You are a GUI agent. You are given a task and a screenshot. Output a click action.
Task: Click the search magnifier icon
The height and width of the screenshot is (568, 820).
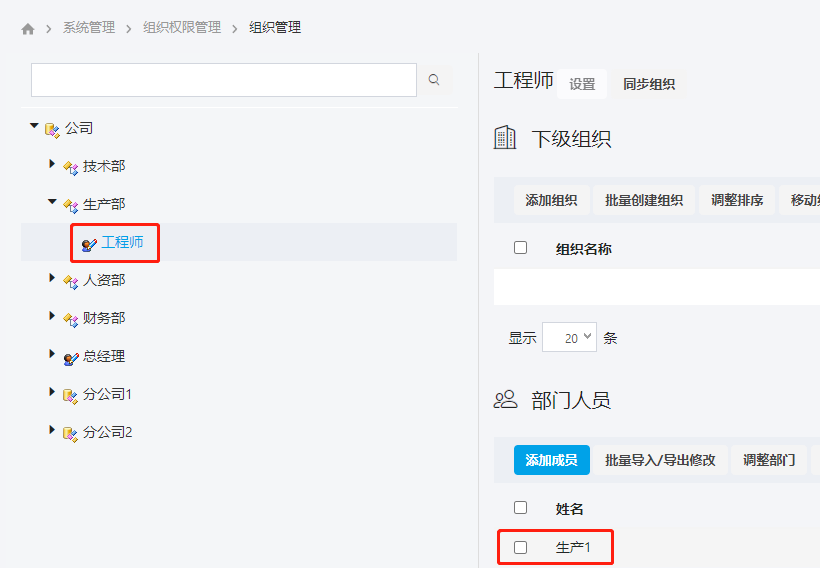click(434, 80)
